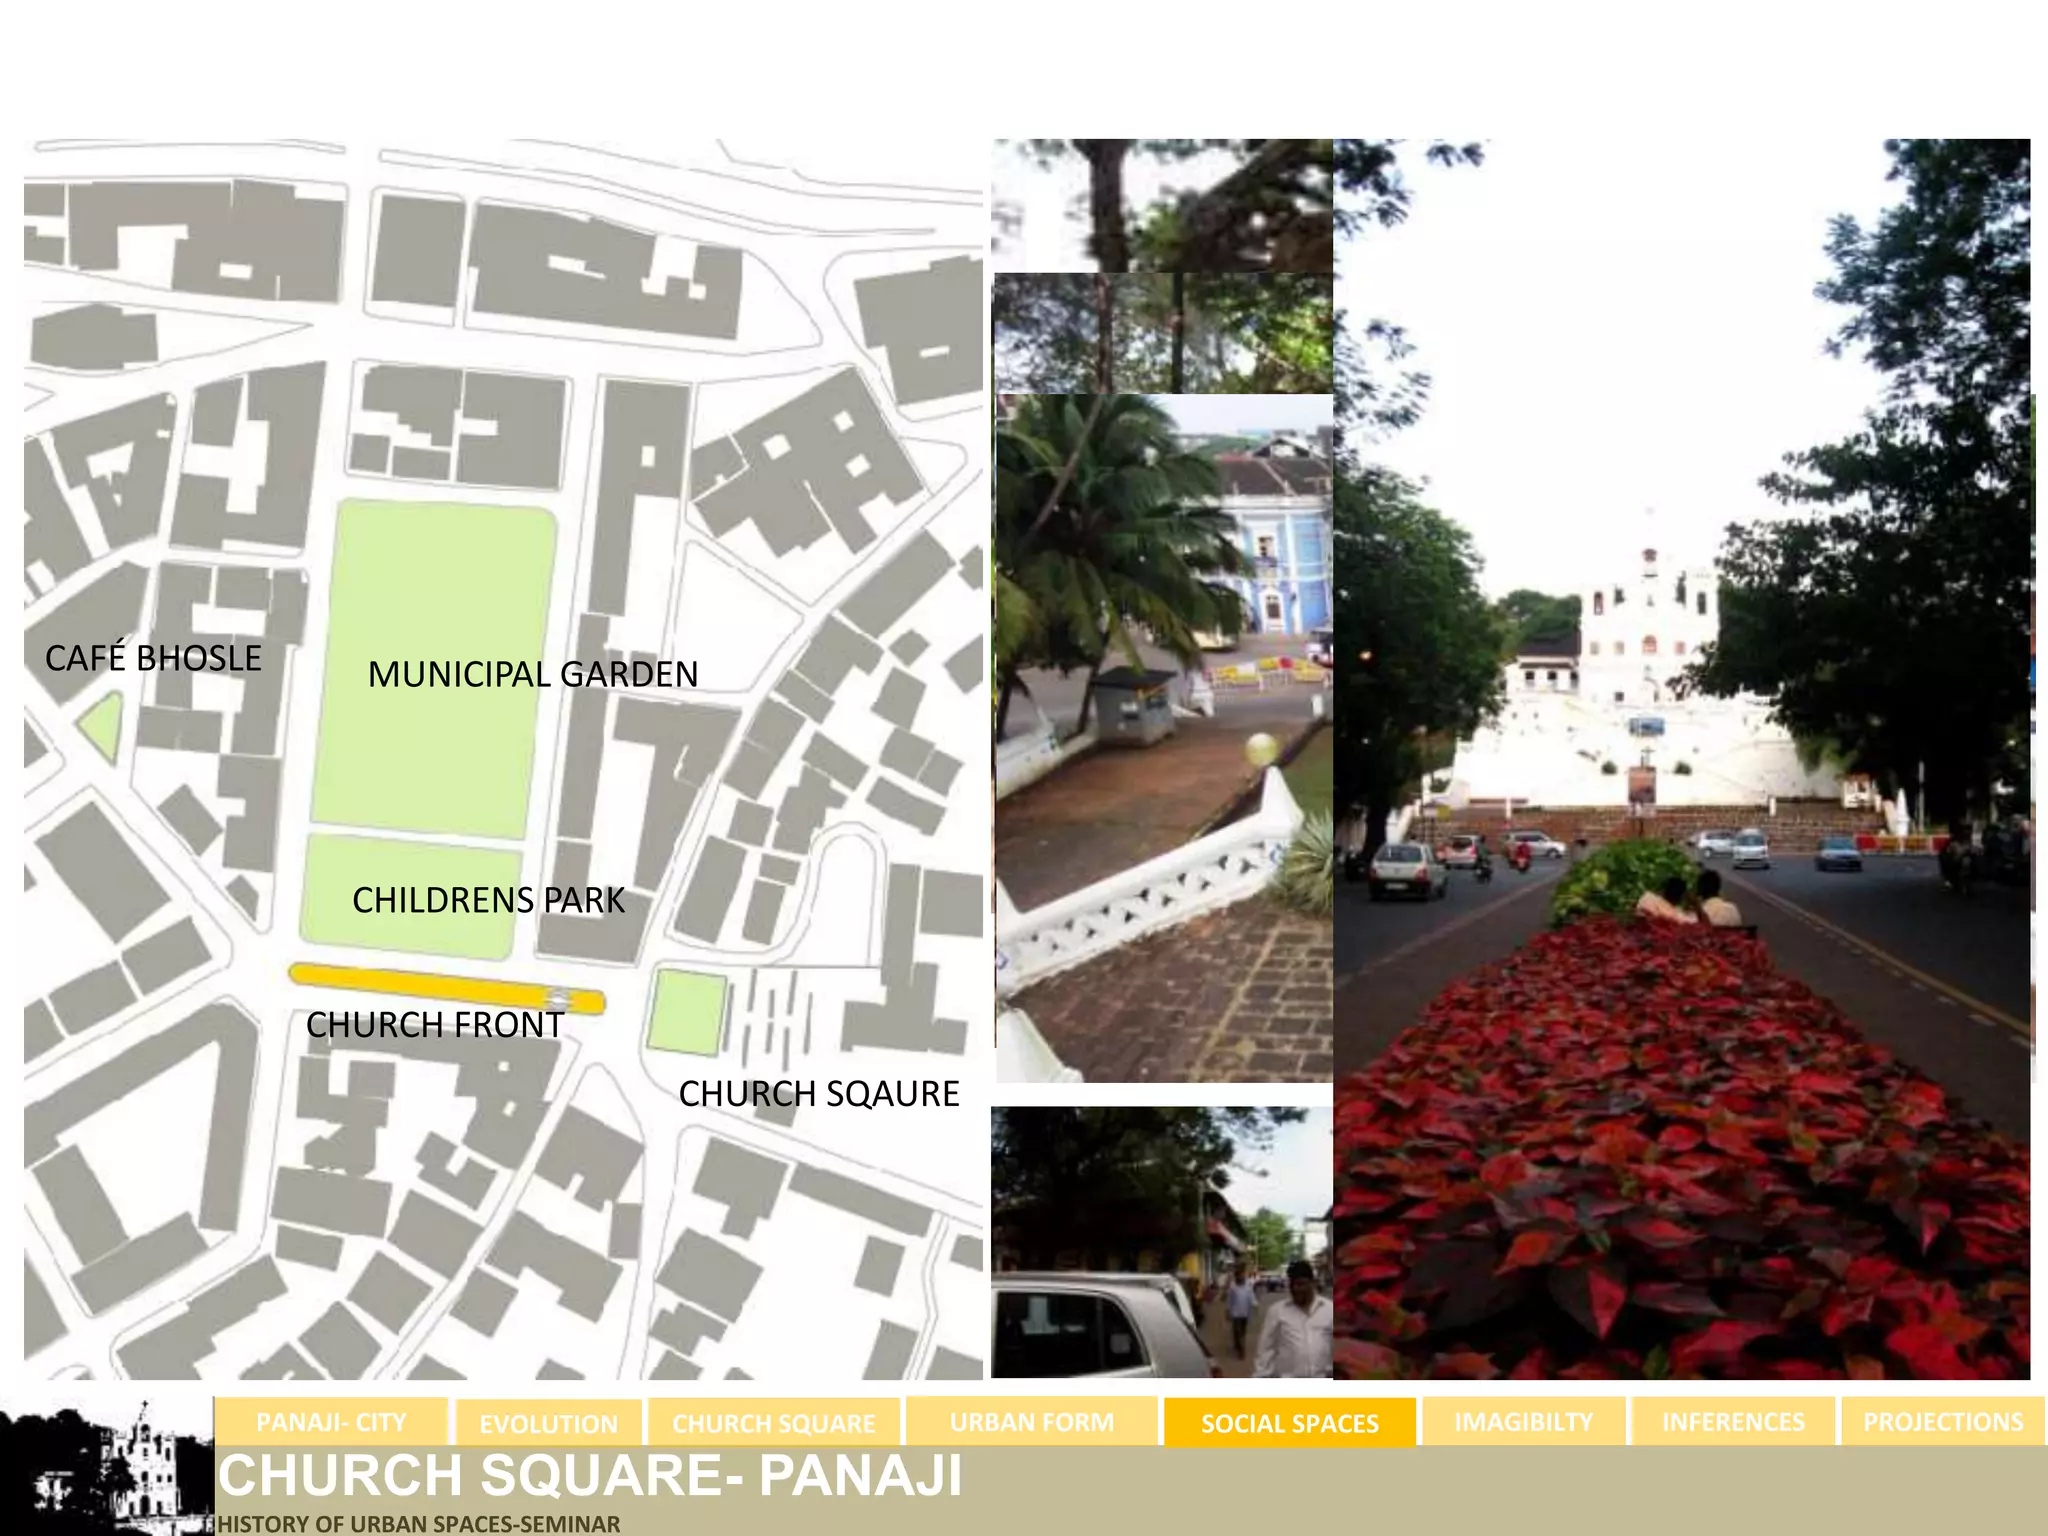
Task: Click HISTORY OF URBAN SPACES-SEMINAR subtitle
Action: tap(418, 1524)
